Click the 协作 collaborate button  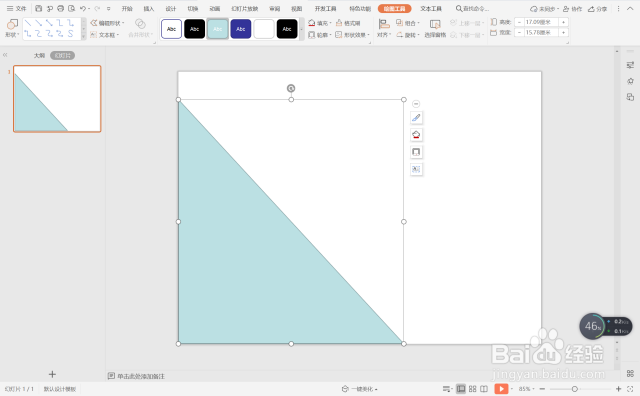pos(572,9)
